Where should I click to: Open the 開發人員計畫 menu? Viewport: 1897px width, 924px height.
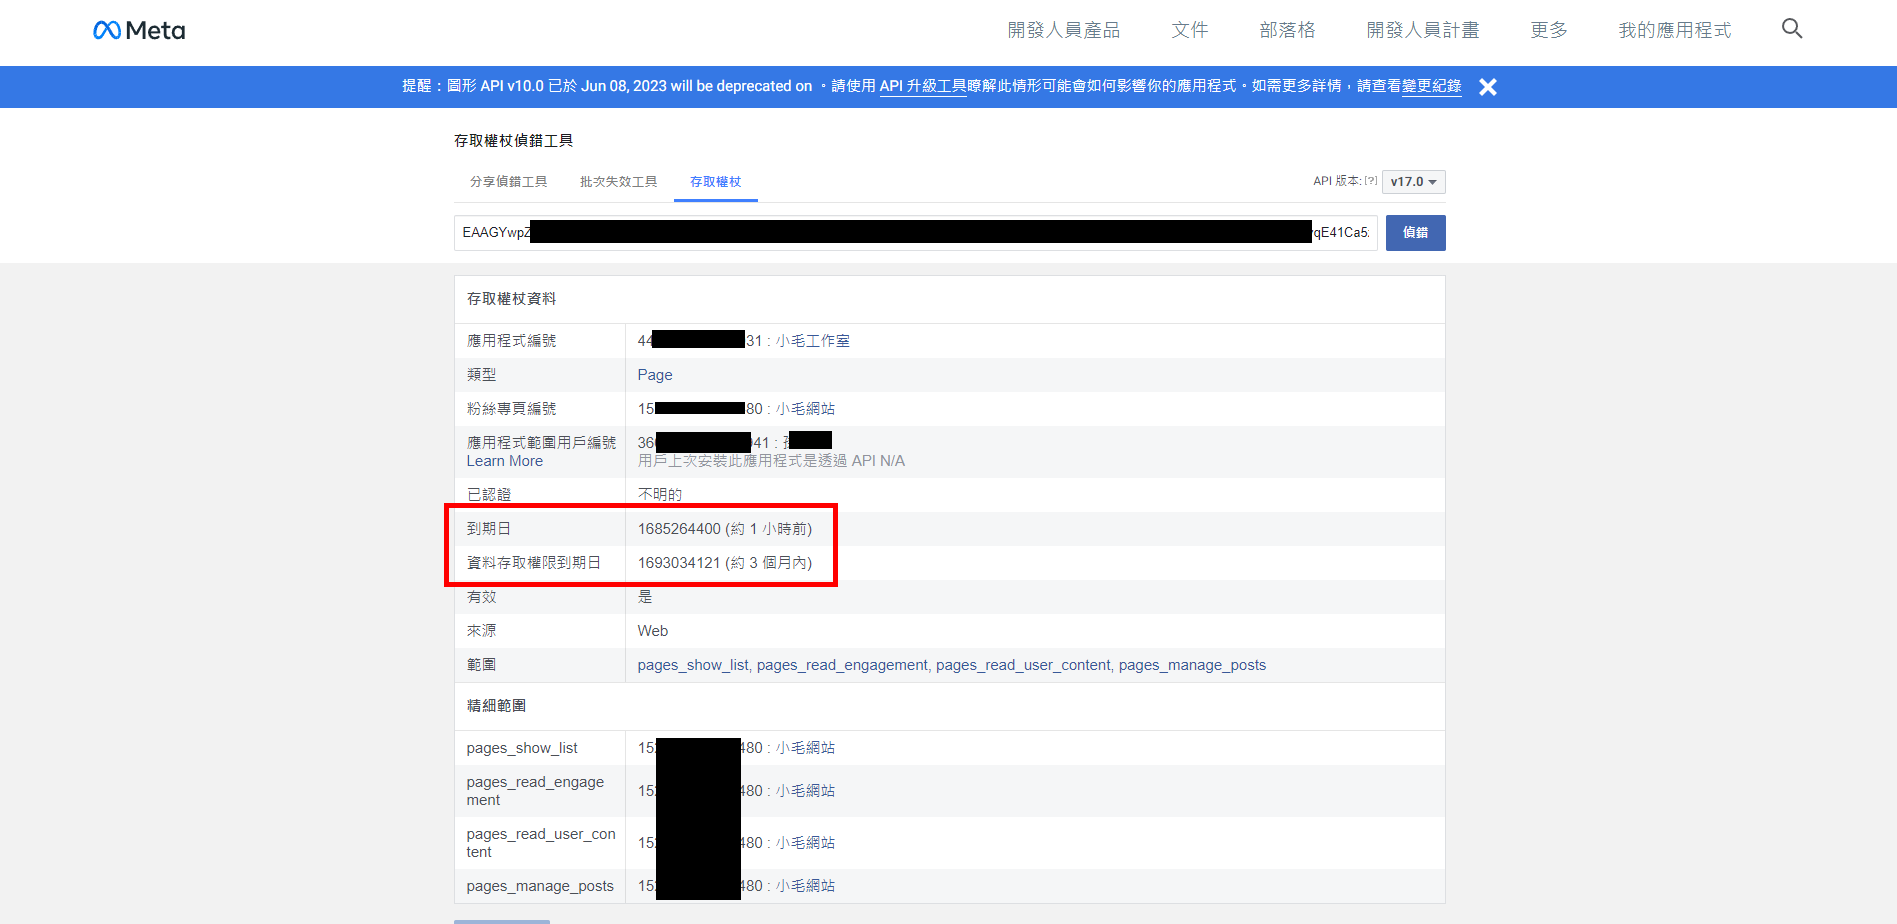[1423, 30]
